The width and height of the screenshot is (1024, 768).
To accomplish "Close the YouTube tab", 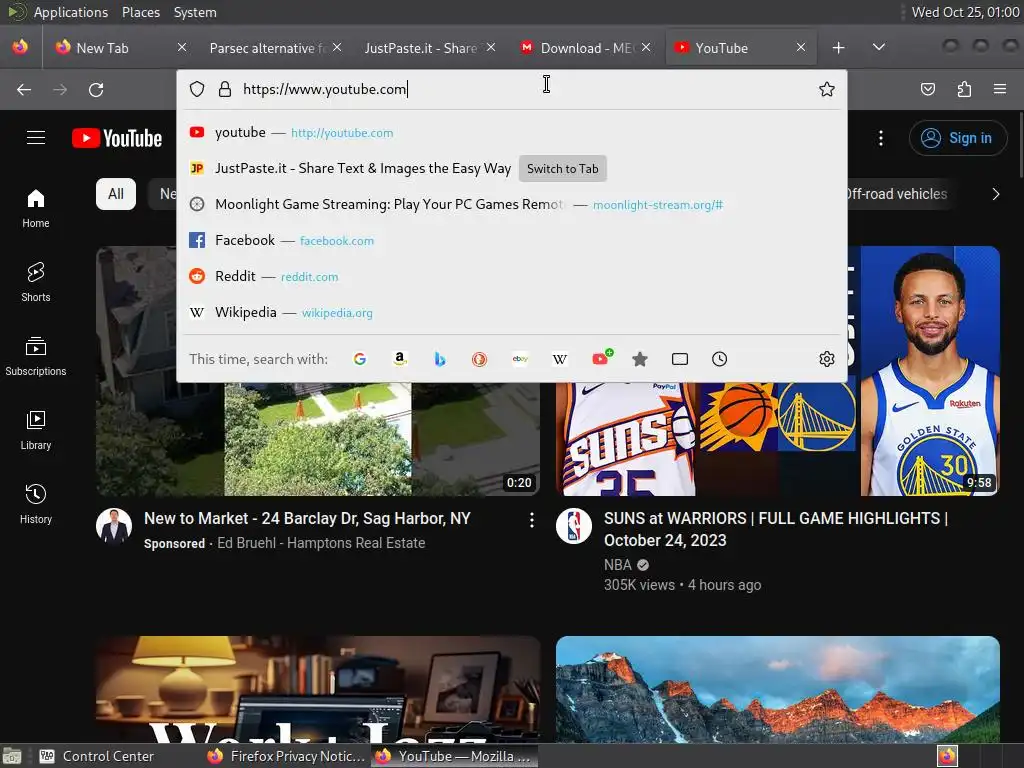I will pyautogui.click(x=801, y=47).
